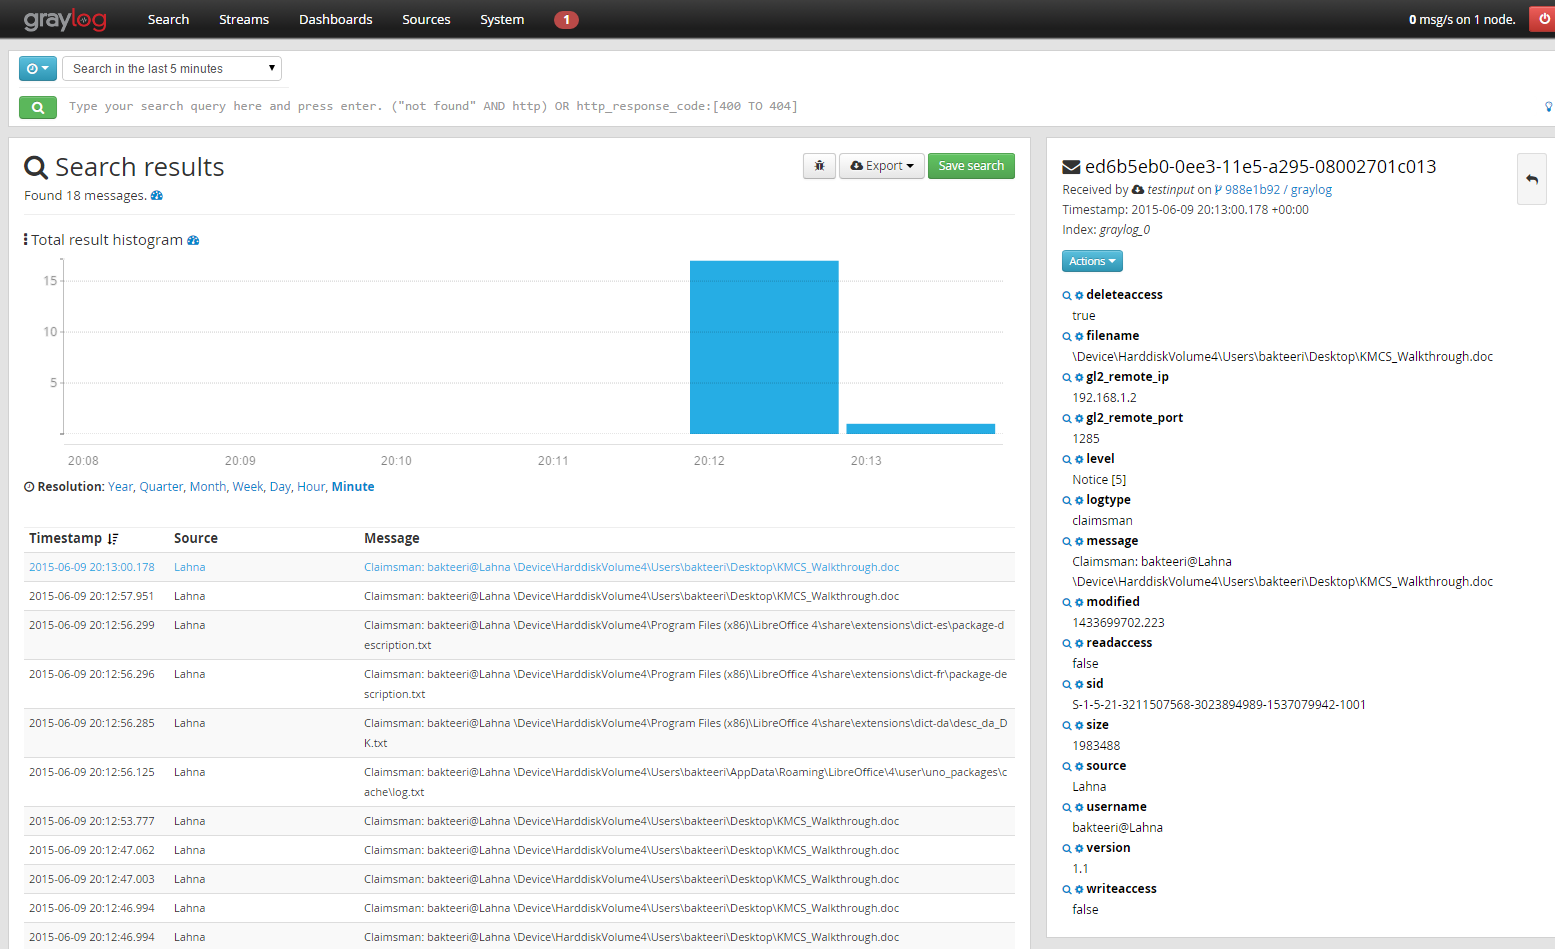The image size is (1555, 949).
Task: Search for the gl2_remote_ip field value
Action: (x=1067, y=378)
